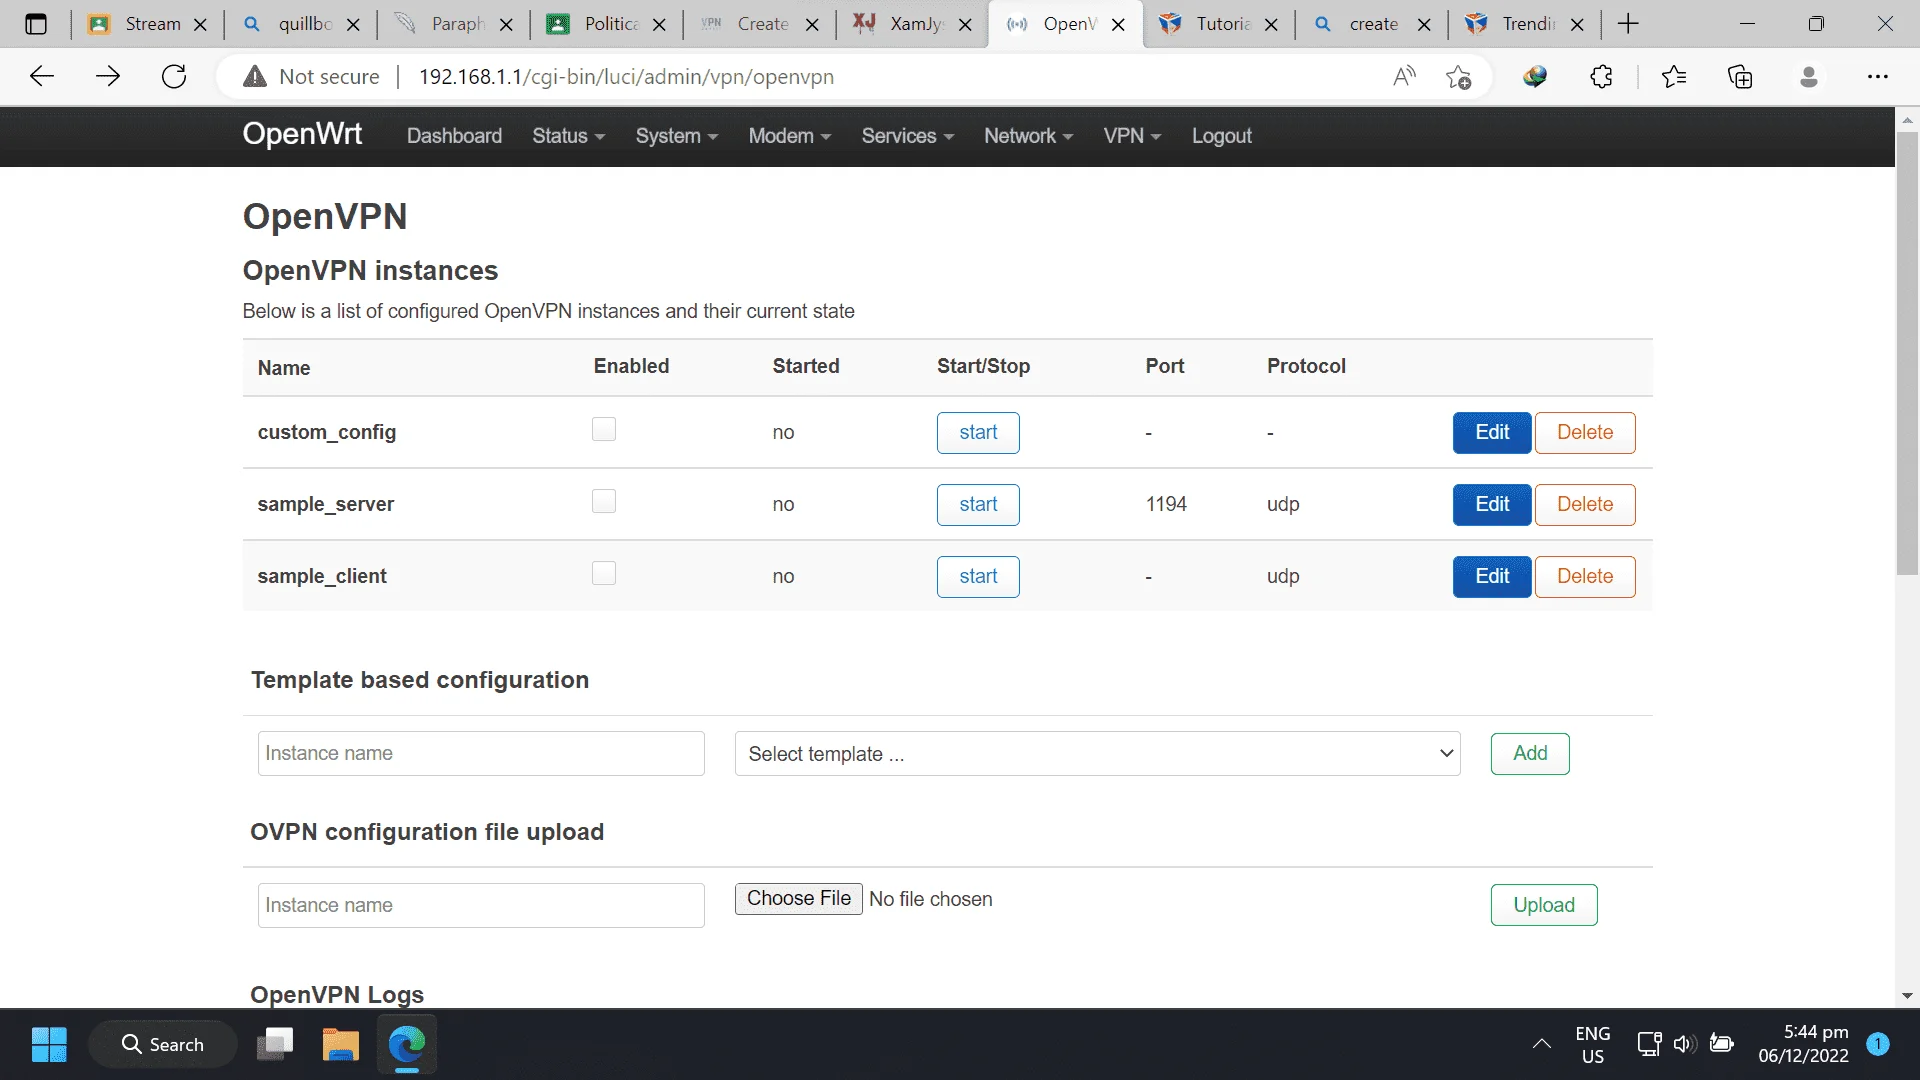Expand the Modem menu

[x=790, y=136]
